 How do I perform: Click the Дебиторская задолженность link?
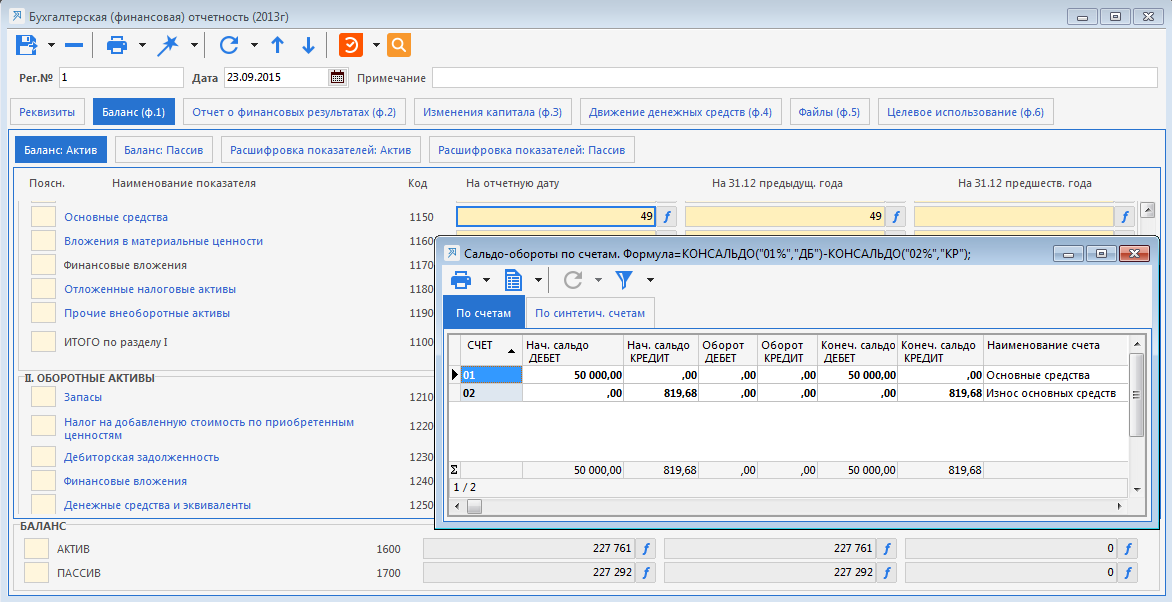pos(141,457)
